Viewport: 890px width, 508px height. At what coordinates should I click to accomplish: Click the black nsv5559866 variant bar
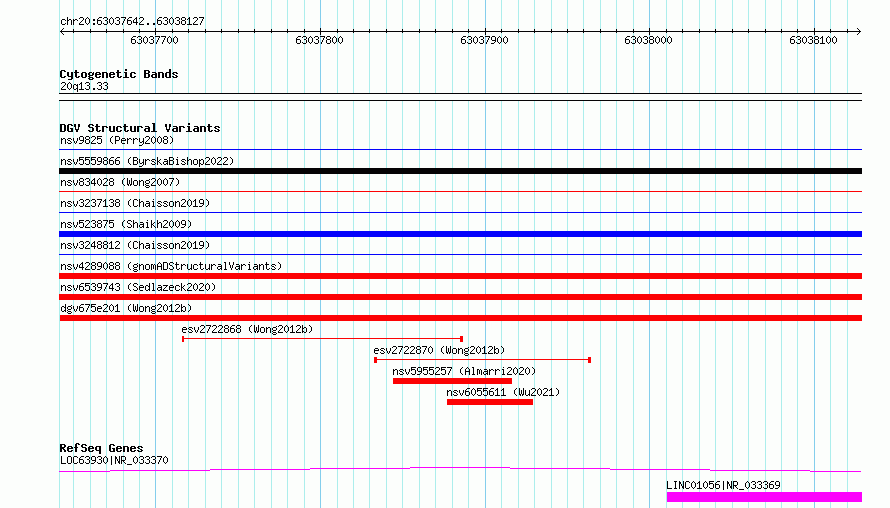tap(460, 171)
